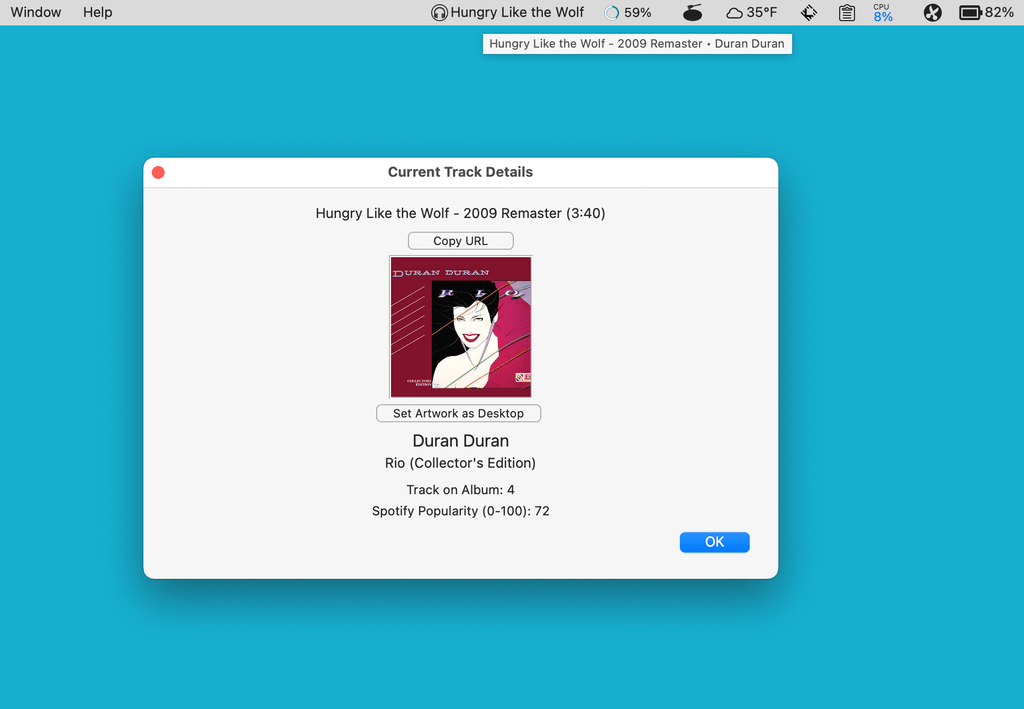This screenshot has height=709, width=1024.
Task: Click the Spotify Popularity 72 line
Action: pos(460,511)
